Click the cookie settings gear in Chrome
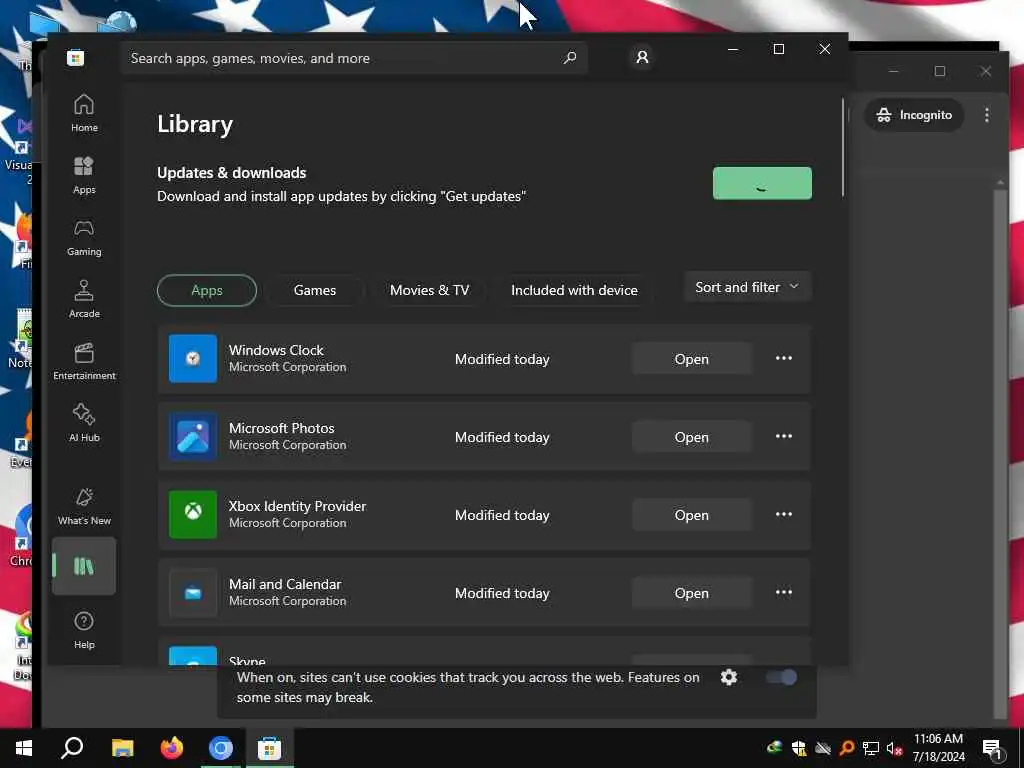This screenshot has width=1024, height=768. click(x=729, y=677)
